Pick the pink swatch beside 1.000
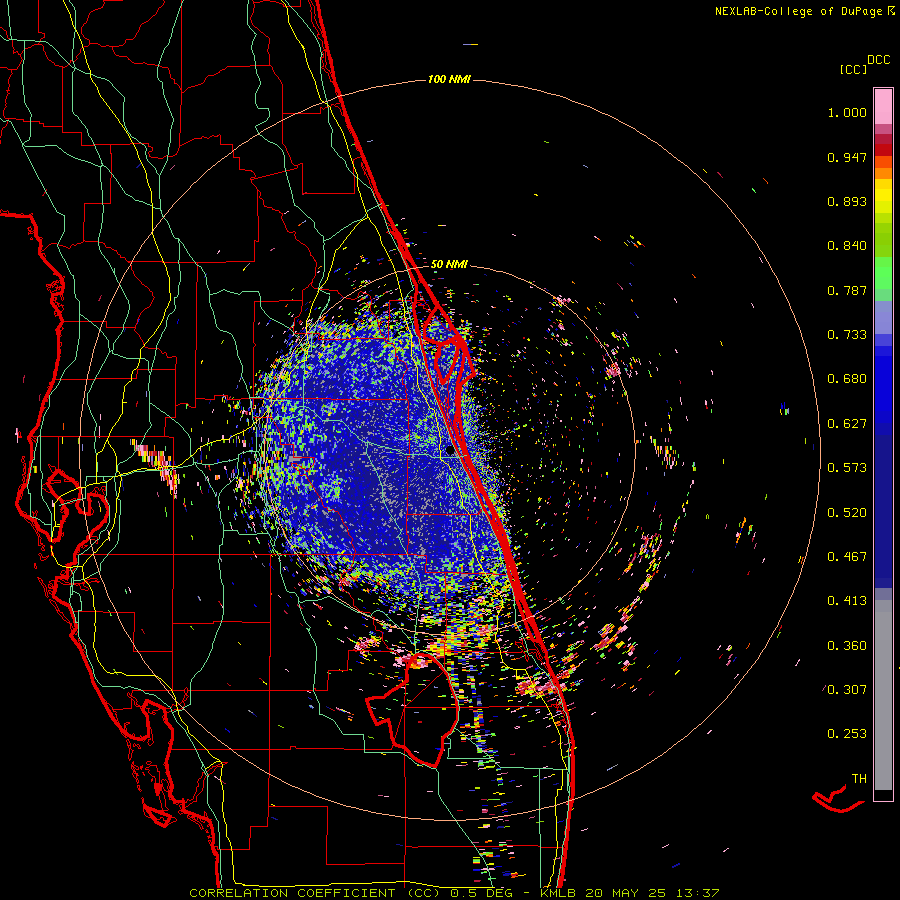This screenshot has height=900, width=900. click(883, 107)
